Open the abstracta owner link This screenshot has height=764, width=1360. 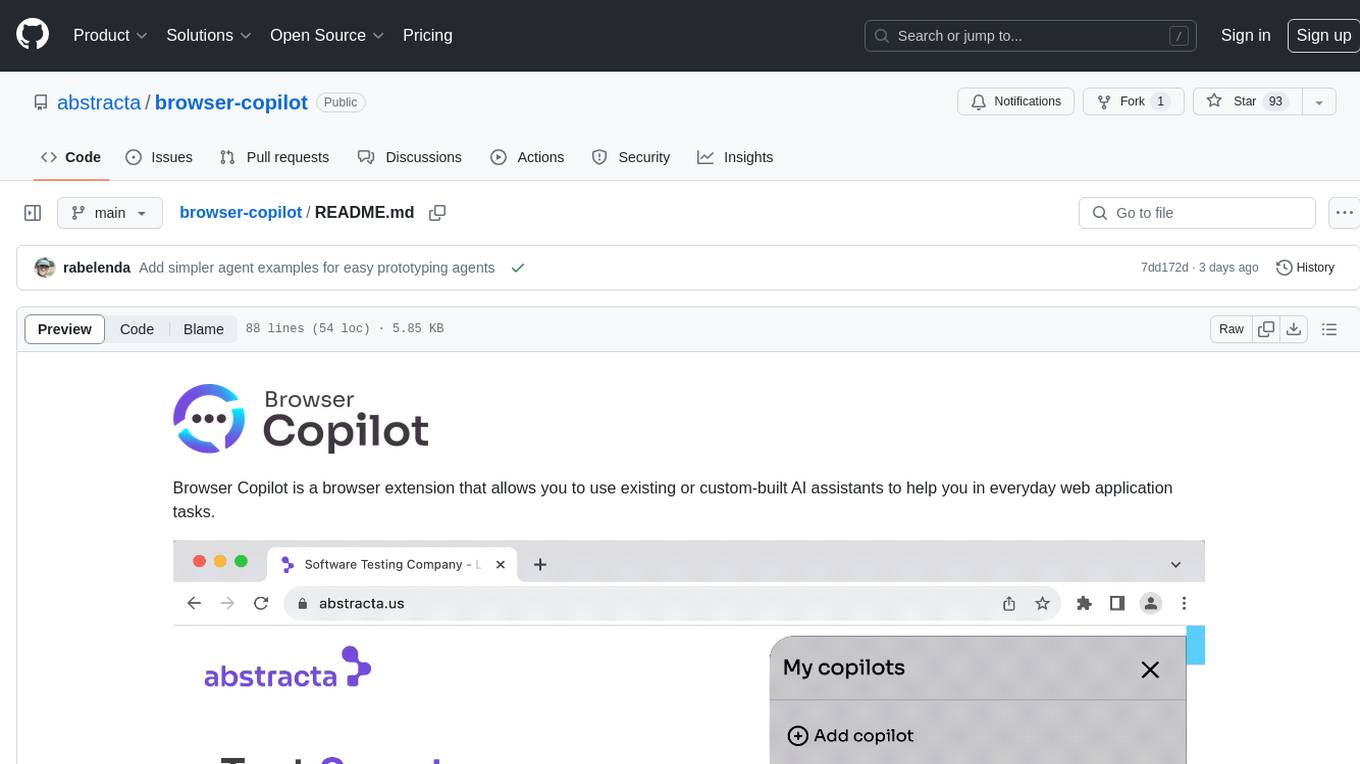point(99,102)
